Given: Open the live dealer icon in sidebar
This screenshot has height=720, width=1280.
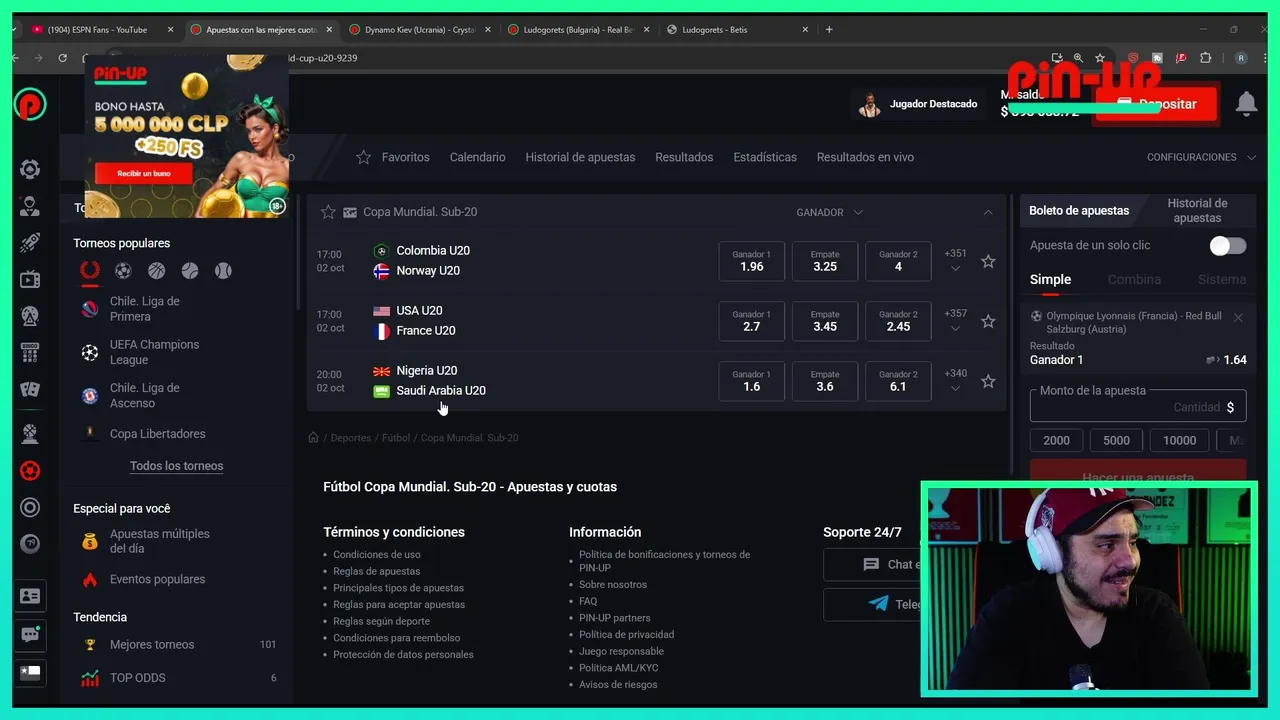Looking at the screenshot, I should pos(30,206).
